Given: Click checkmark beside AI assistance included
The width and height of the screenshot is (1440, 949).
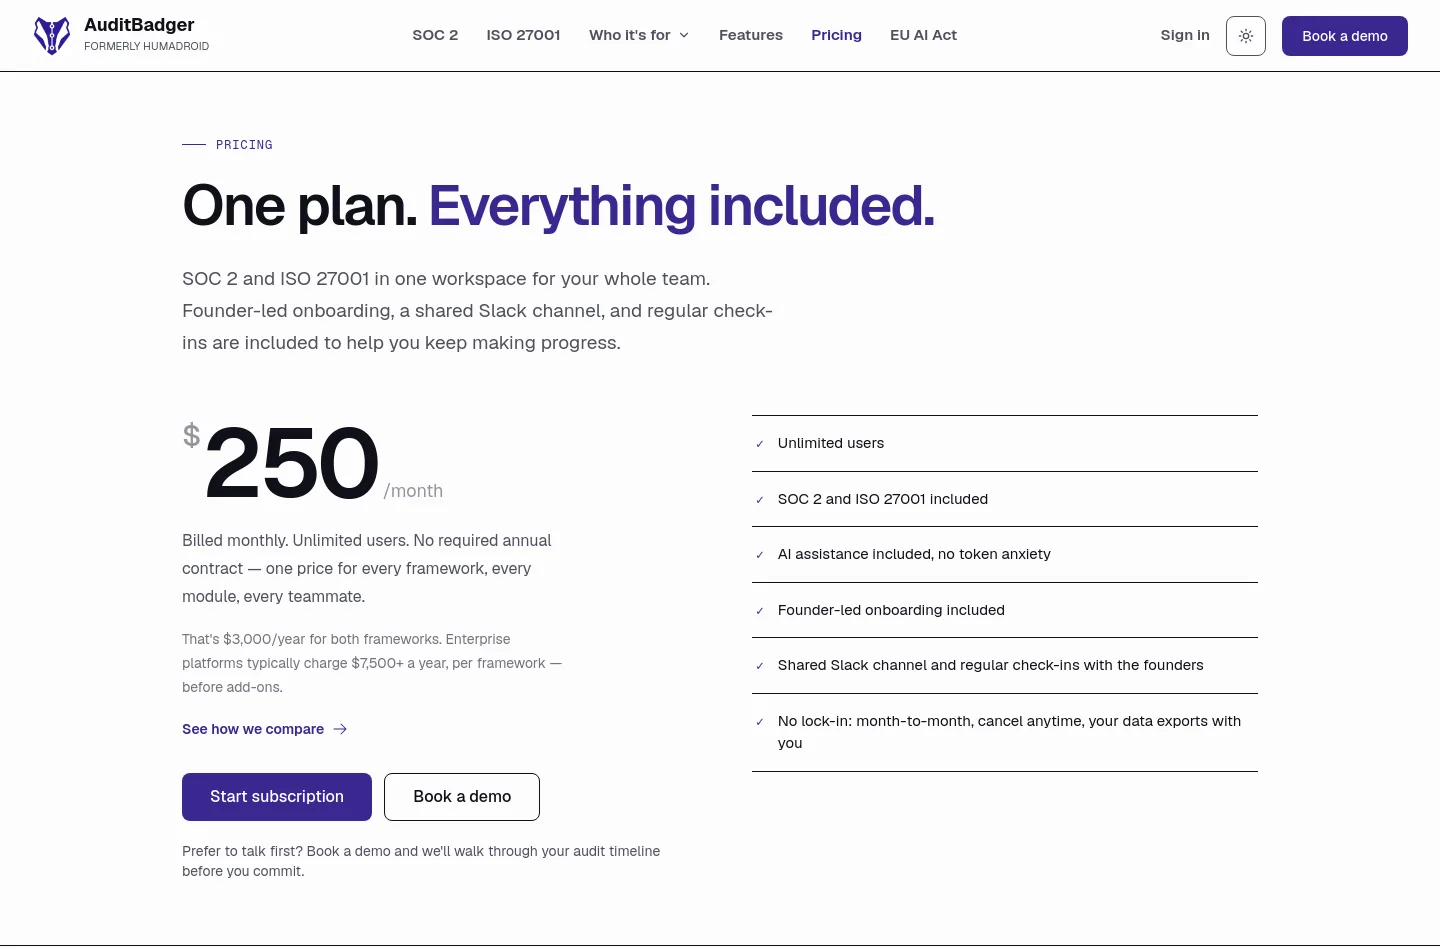Looking at the screenshot, I should (760, 555).
